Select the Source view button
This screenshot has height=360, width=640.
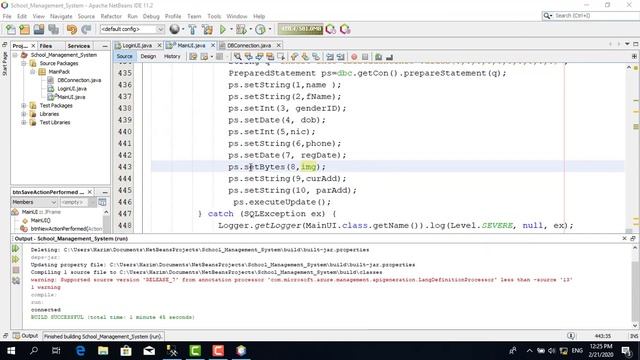124,57
